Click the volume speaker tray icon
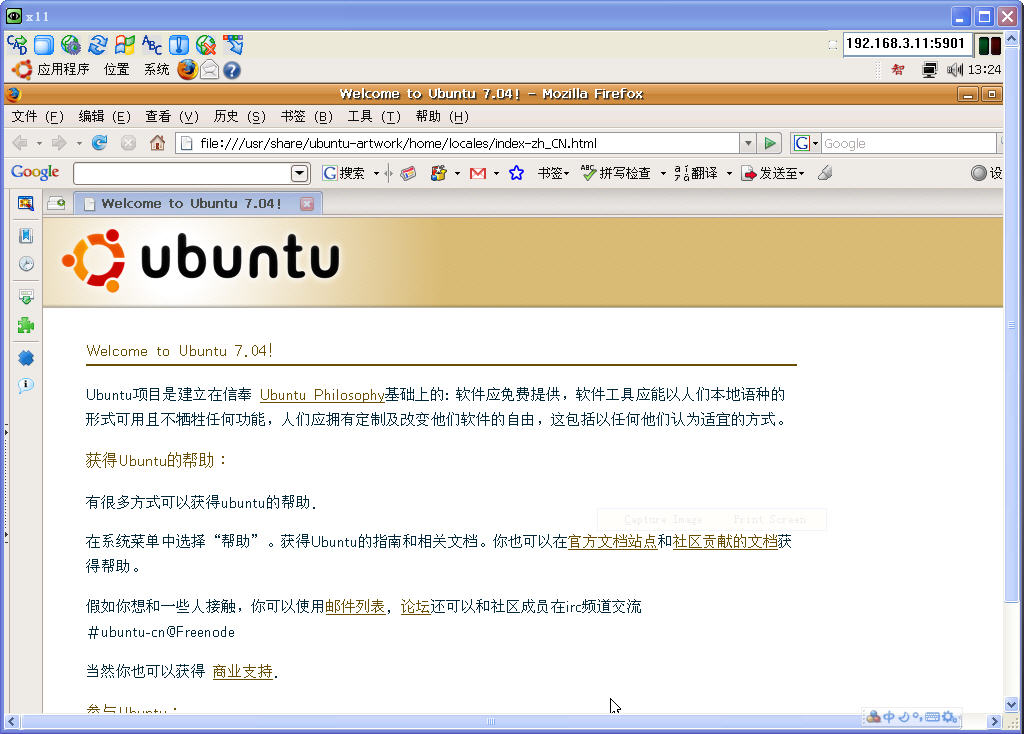 click(955, 69)
